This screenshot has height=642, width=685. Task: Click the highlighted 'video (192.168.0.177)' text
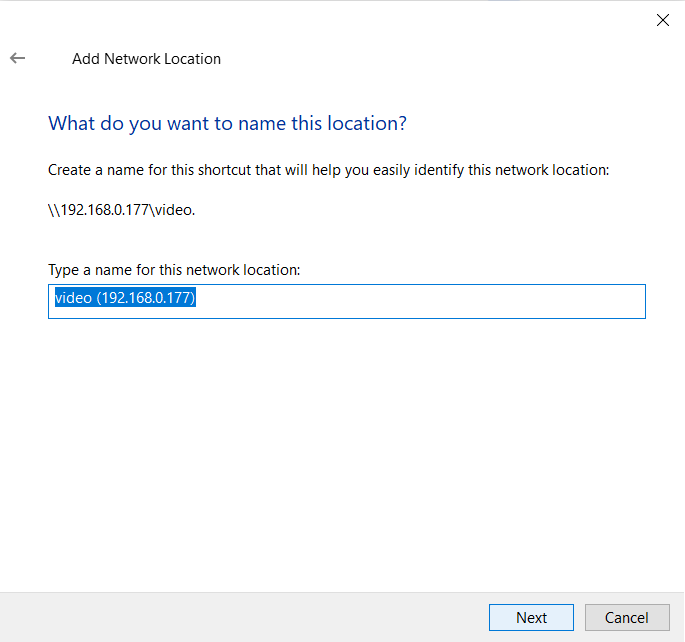[x=125, y=297]
